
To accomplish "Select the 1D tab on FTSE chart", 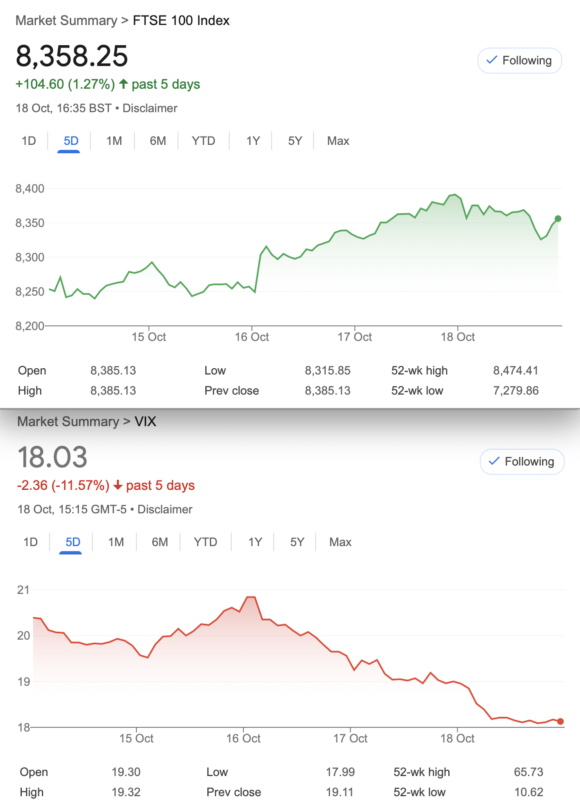I will click(x=29, y=141).
